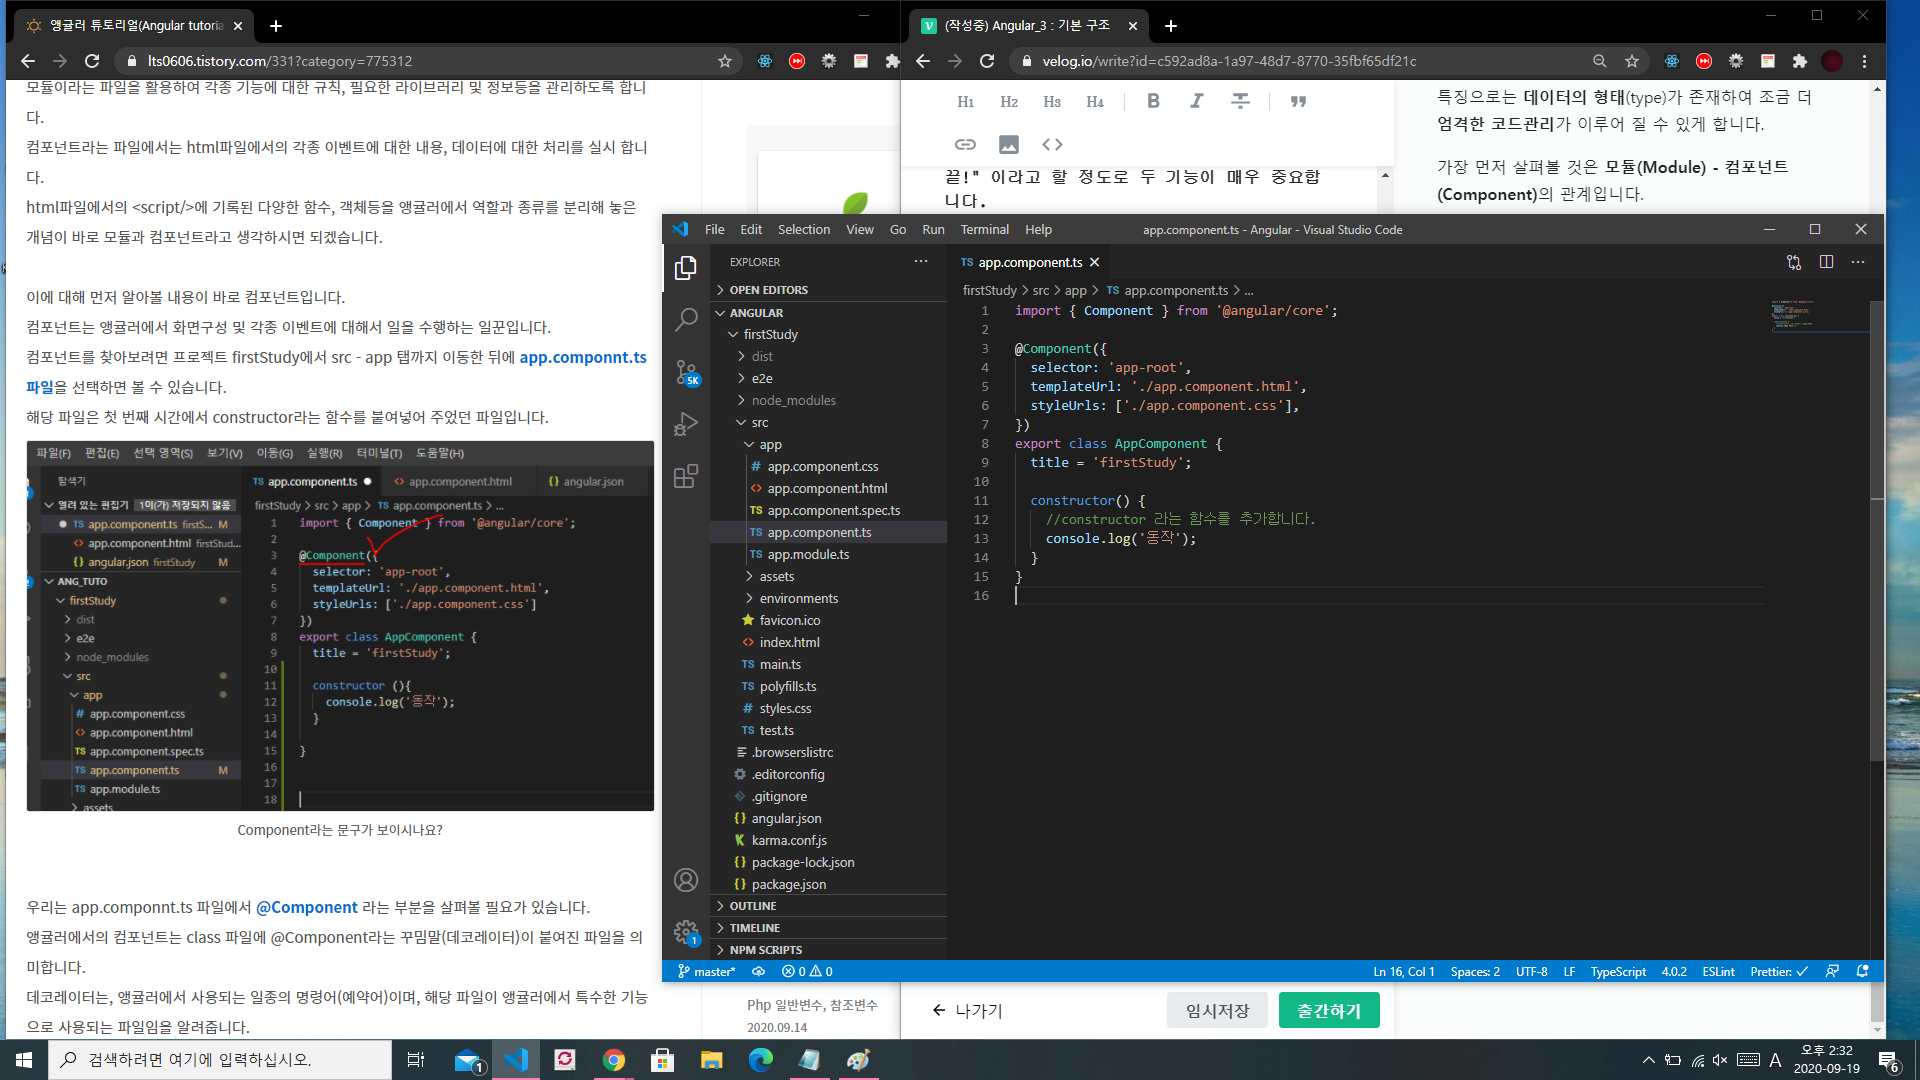
Task: Close app.component.ts editor tab
Action: click(x=1095, y=262)
